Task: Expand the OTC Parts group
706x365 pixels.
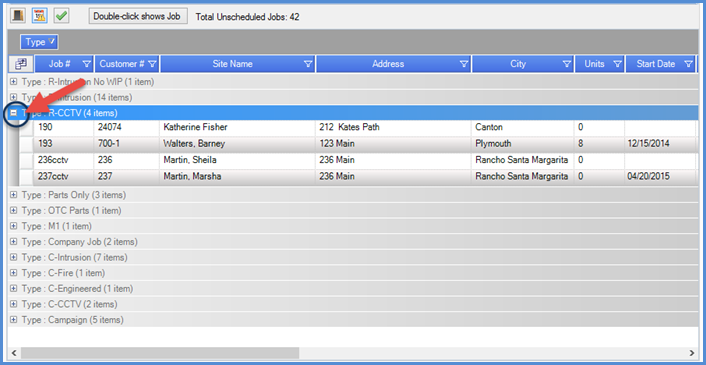Action: [x=14, y=211]
